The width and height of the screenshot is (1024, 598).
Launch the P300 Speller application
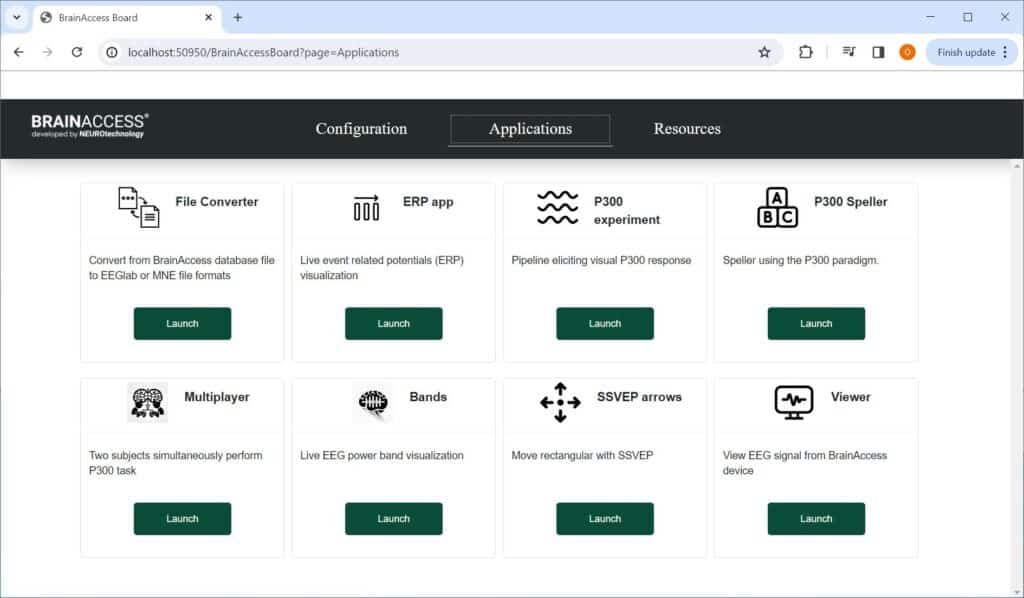pyautogui.click(x=816, y=323)
